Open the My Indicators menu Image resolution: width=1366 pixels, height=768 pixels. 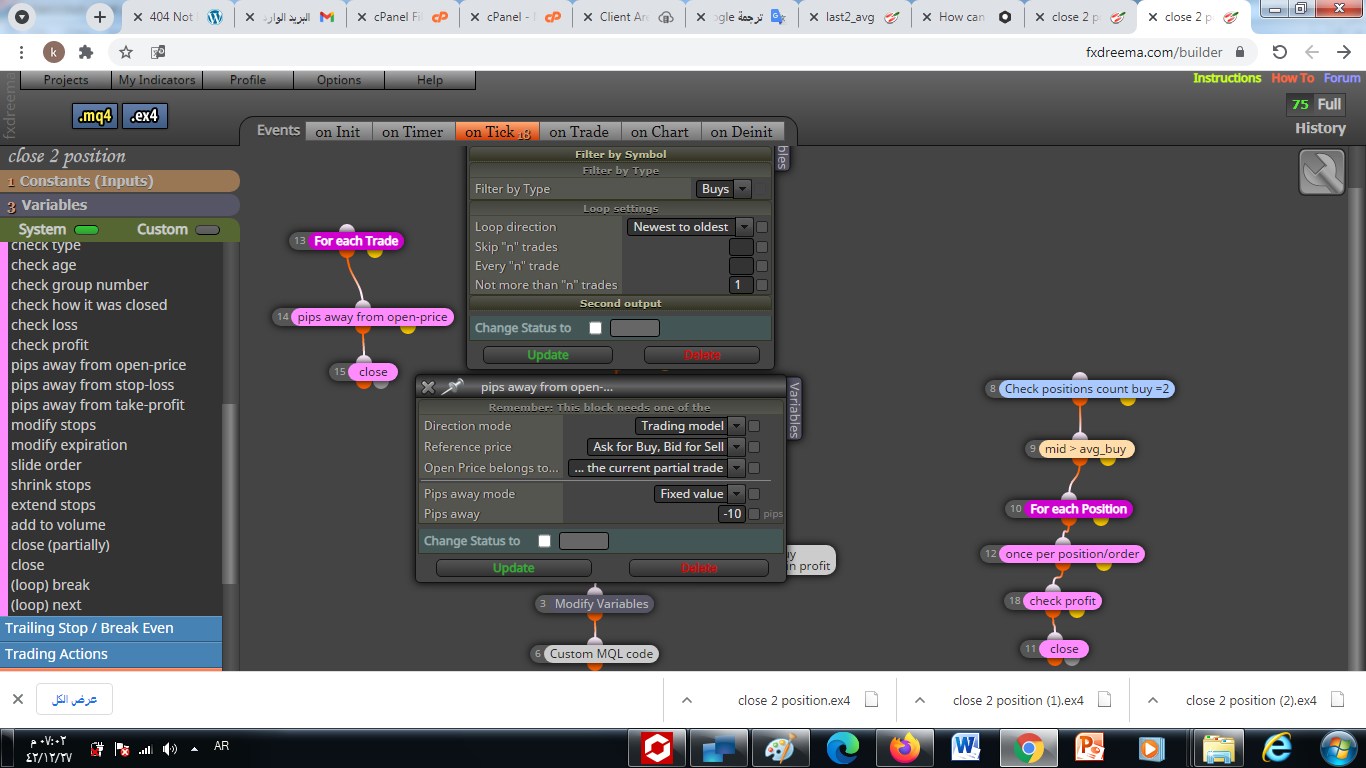coord(157,80)
